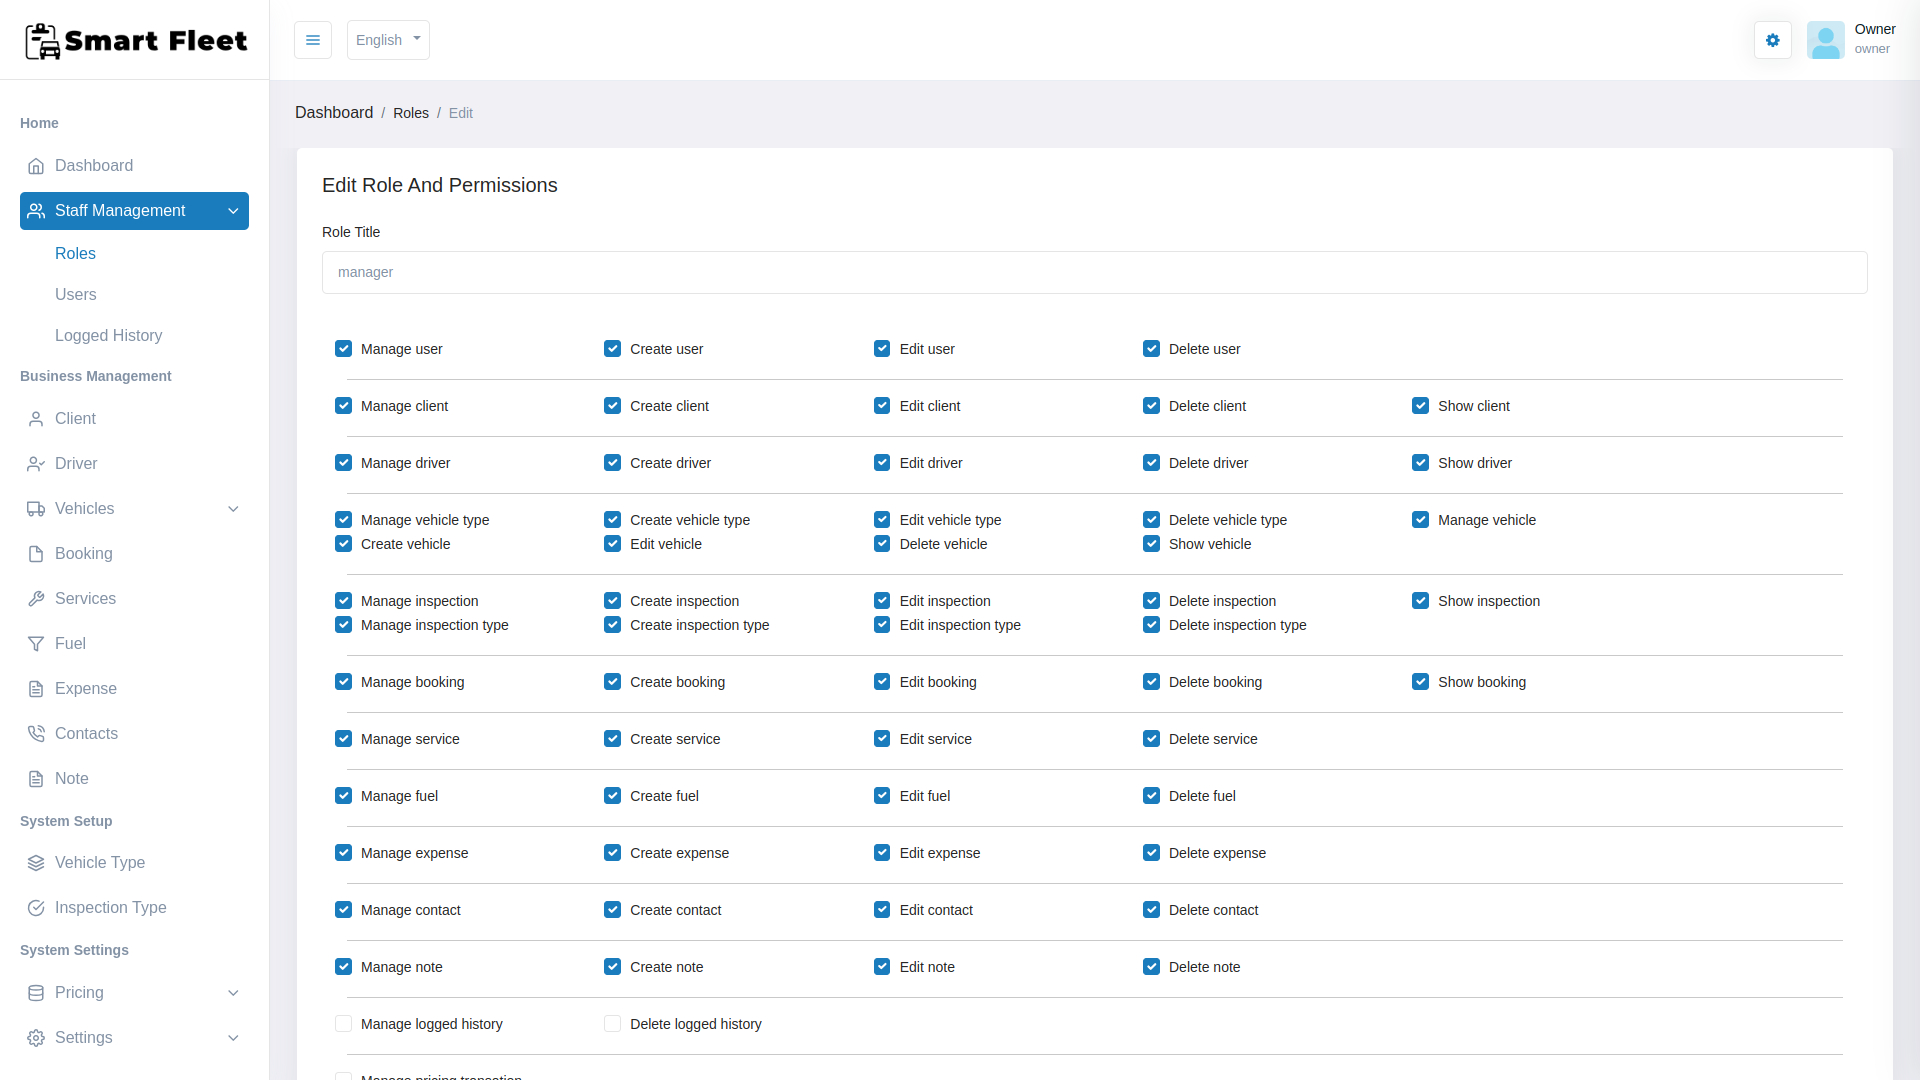1920x1080 pixels.
Task: Open the English language dropdown
Action: 388,40
